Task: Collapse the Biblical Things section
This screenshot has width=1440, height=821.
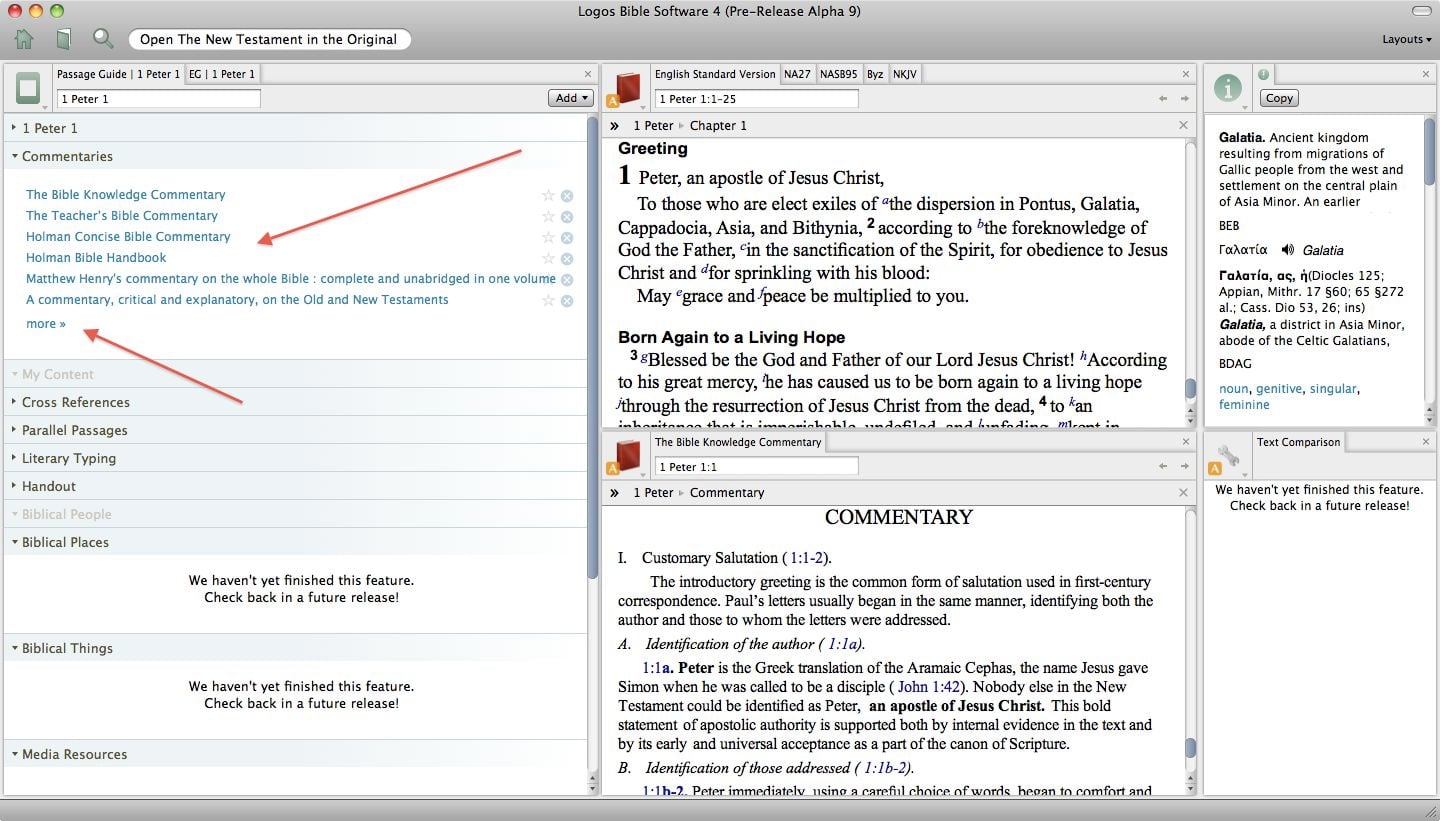Action: (x=15, y=648)
